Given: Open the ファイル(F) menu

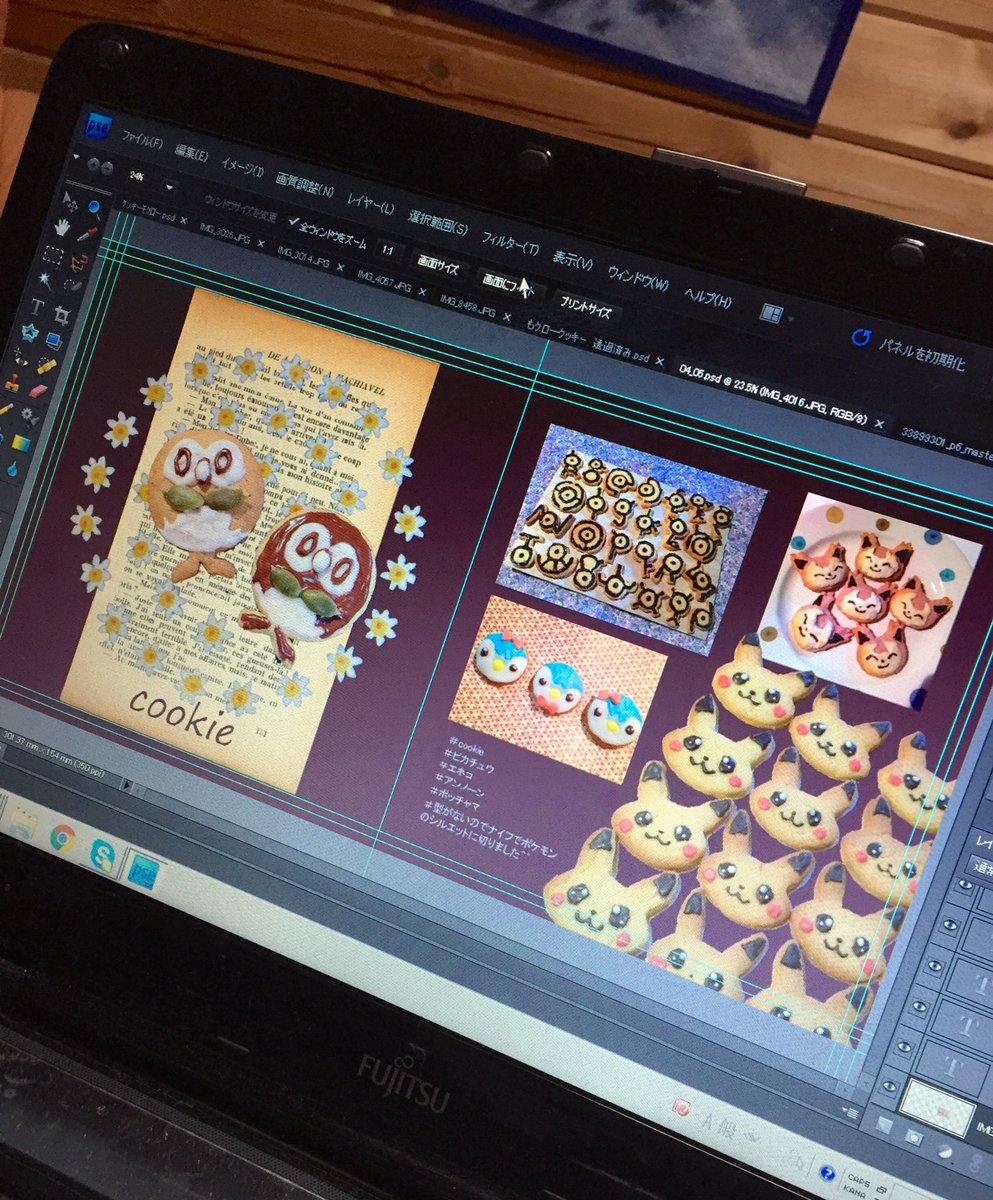Looking at the screenshot, I should pos(142,138).
